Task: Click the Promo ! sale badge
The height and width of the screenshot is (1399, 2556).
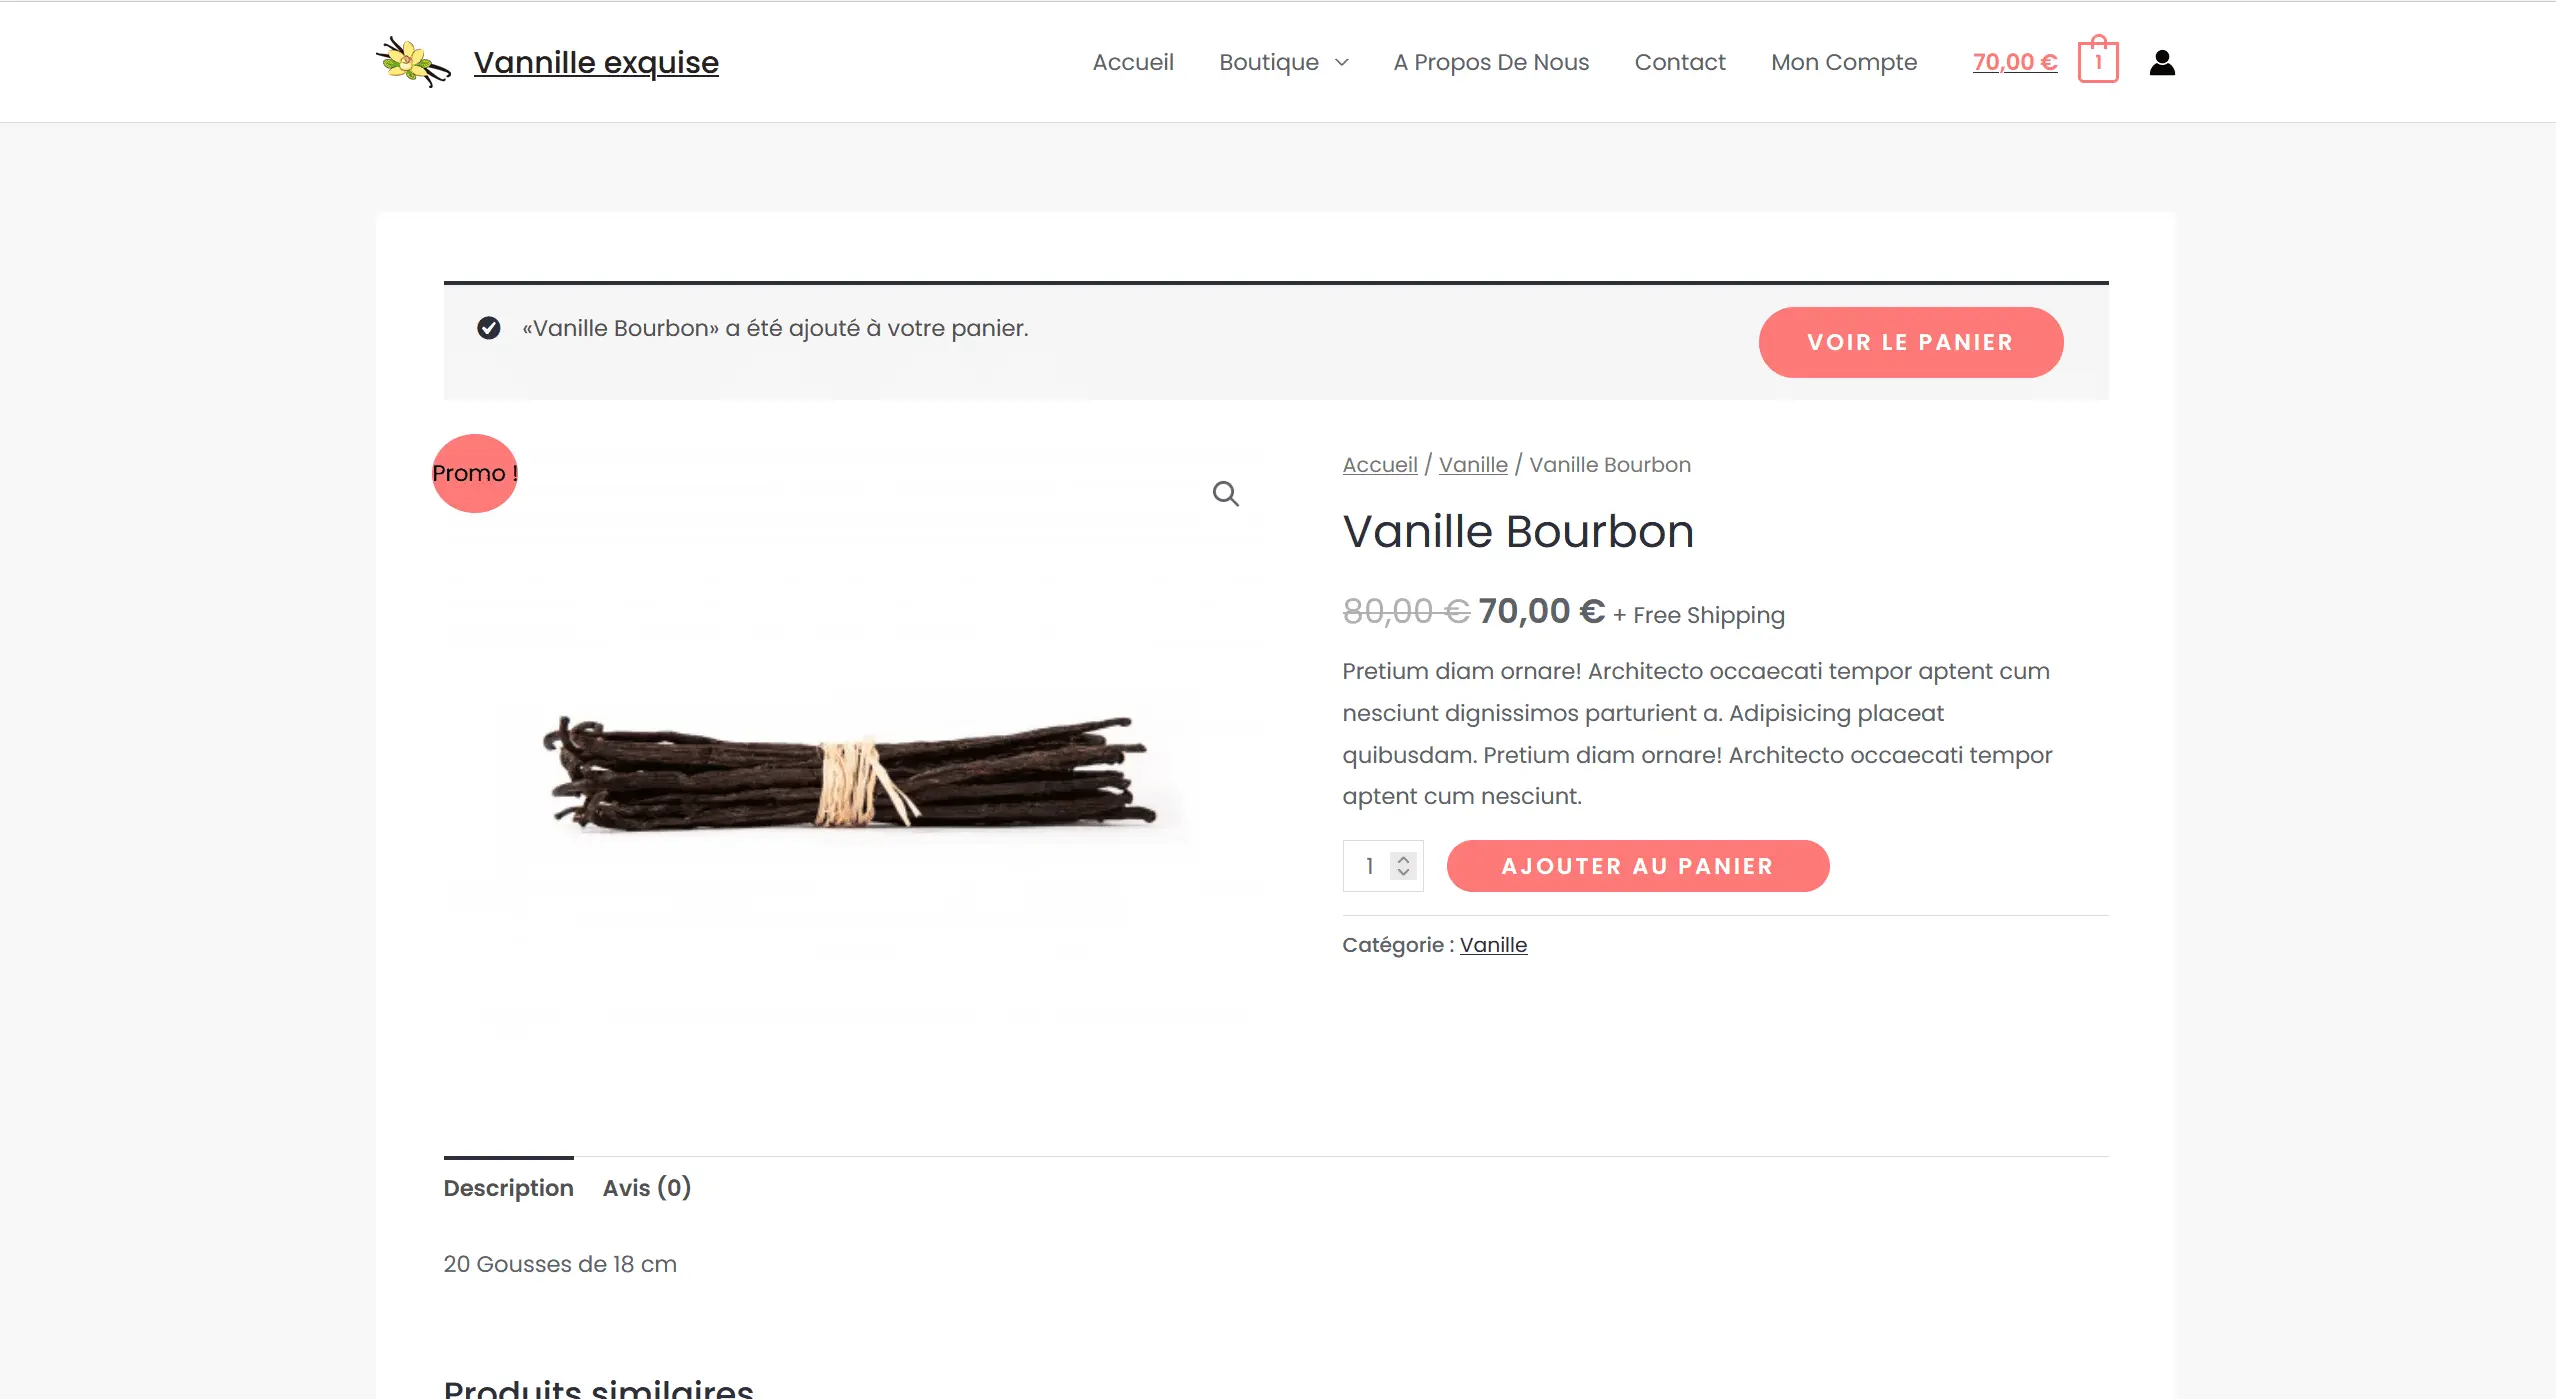Action: point(475,473)
